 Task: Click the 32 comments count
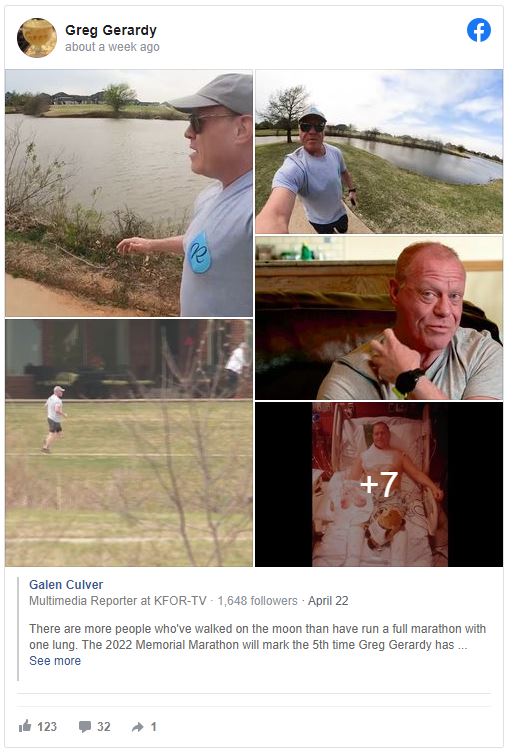pos(104,727)
